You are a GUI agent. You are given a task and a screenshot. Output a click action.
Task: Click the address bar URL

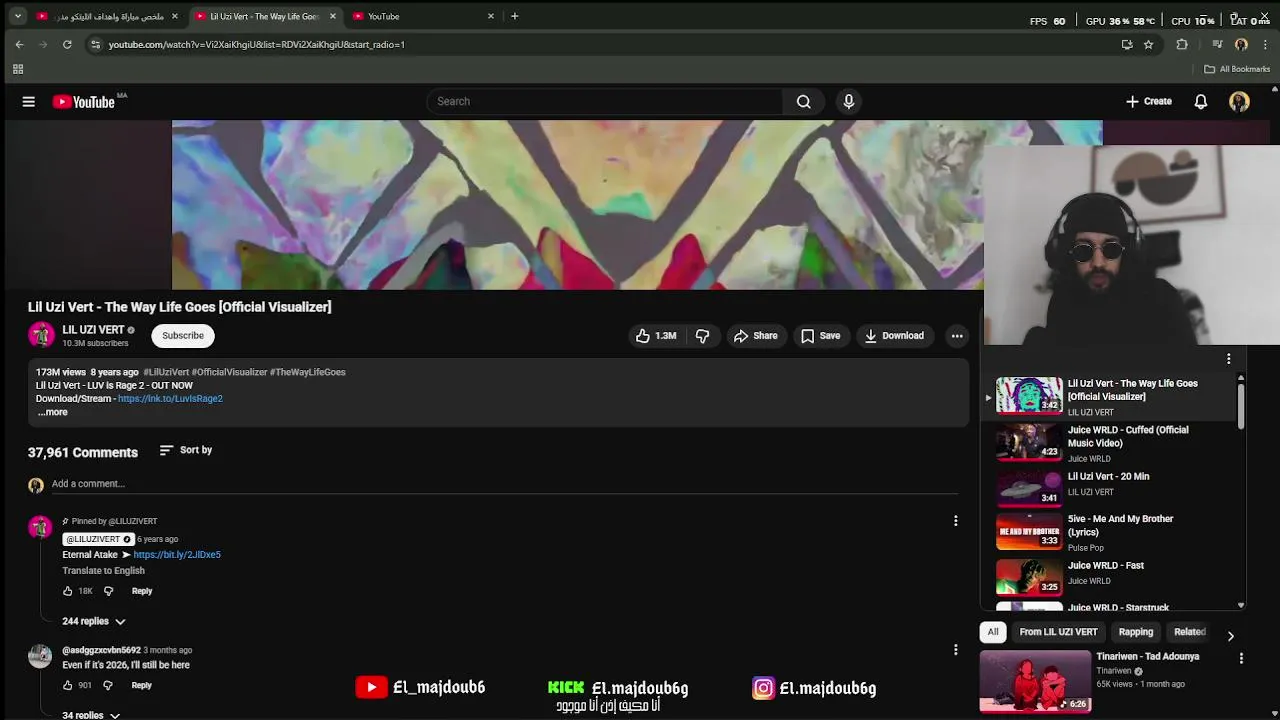256,44
